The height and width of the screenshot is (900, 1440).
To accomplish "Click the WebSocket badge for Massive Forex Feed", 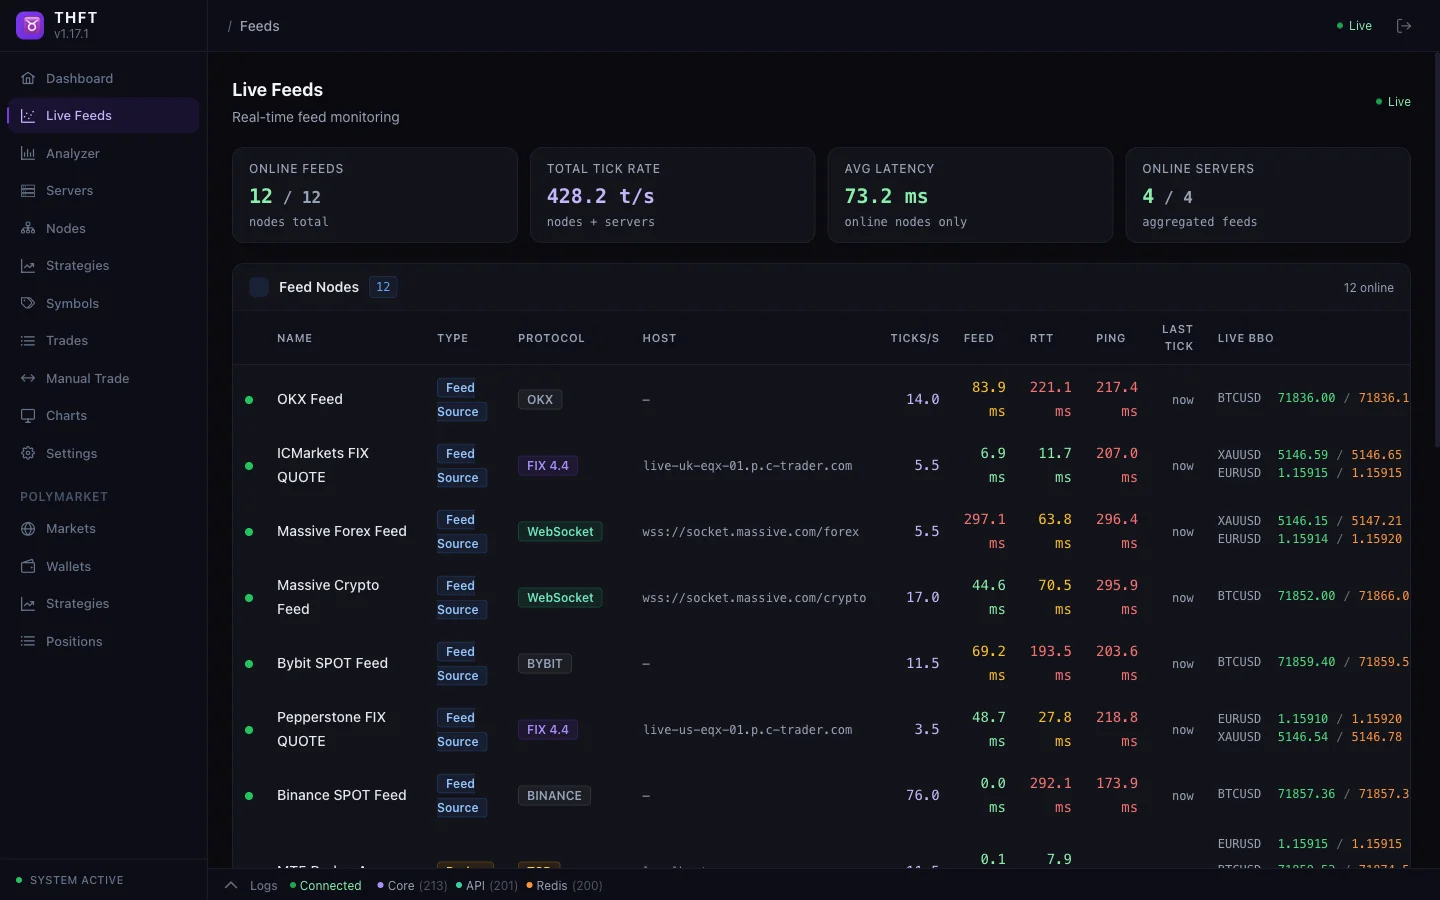I will [560, 532].
